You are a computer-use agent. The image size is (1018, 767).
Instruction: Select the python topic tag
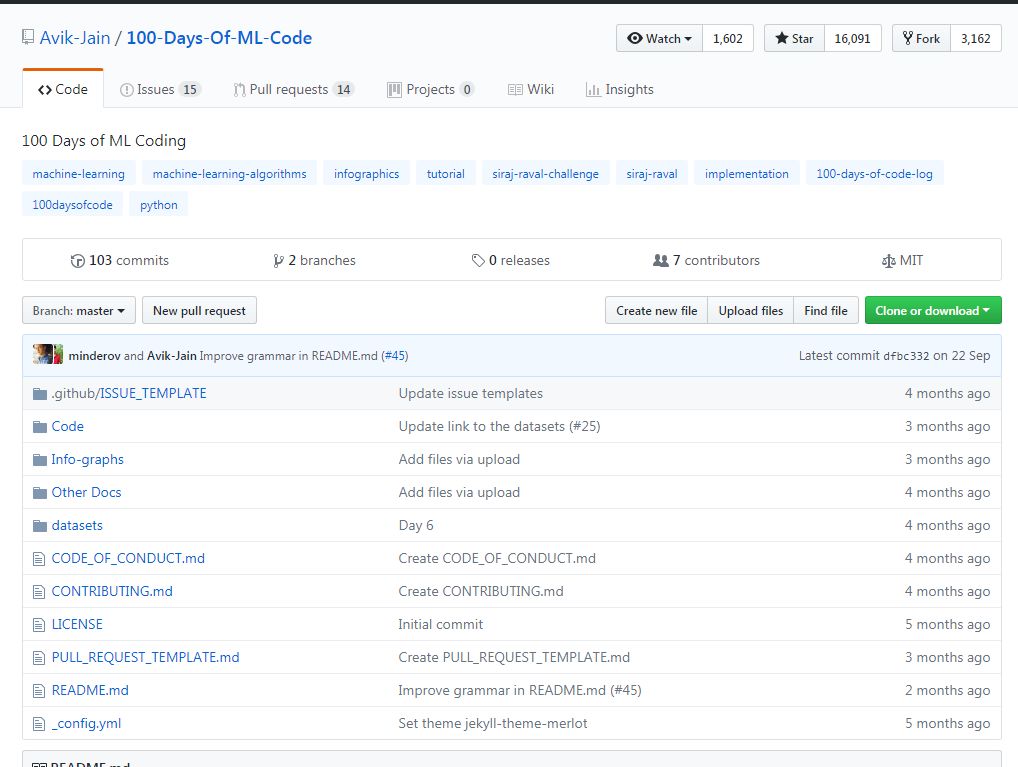coord(158,205)
